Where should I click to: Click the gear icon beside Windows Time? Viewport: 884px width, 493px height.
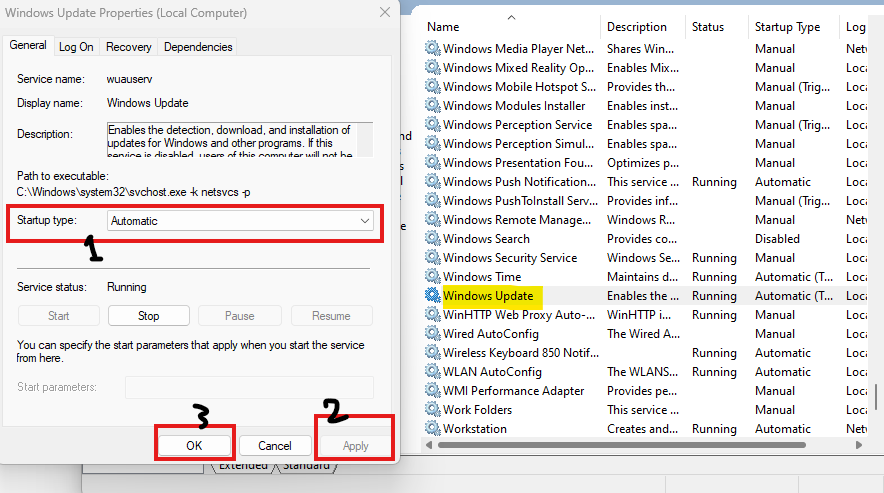[432, 276]
